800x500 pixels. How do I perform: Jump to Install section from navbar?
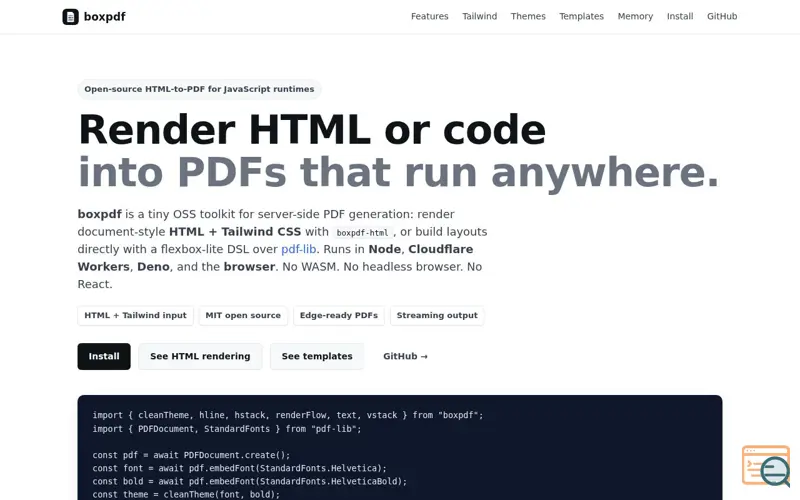point(680,16)
